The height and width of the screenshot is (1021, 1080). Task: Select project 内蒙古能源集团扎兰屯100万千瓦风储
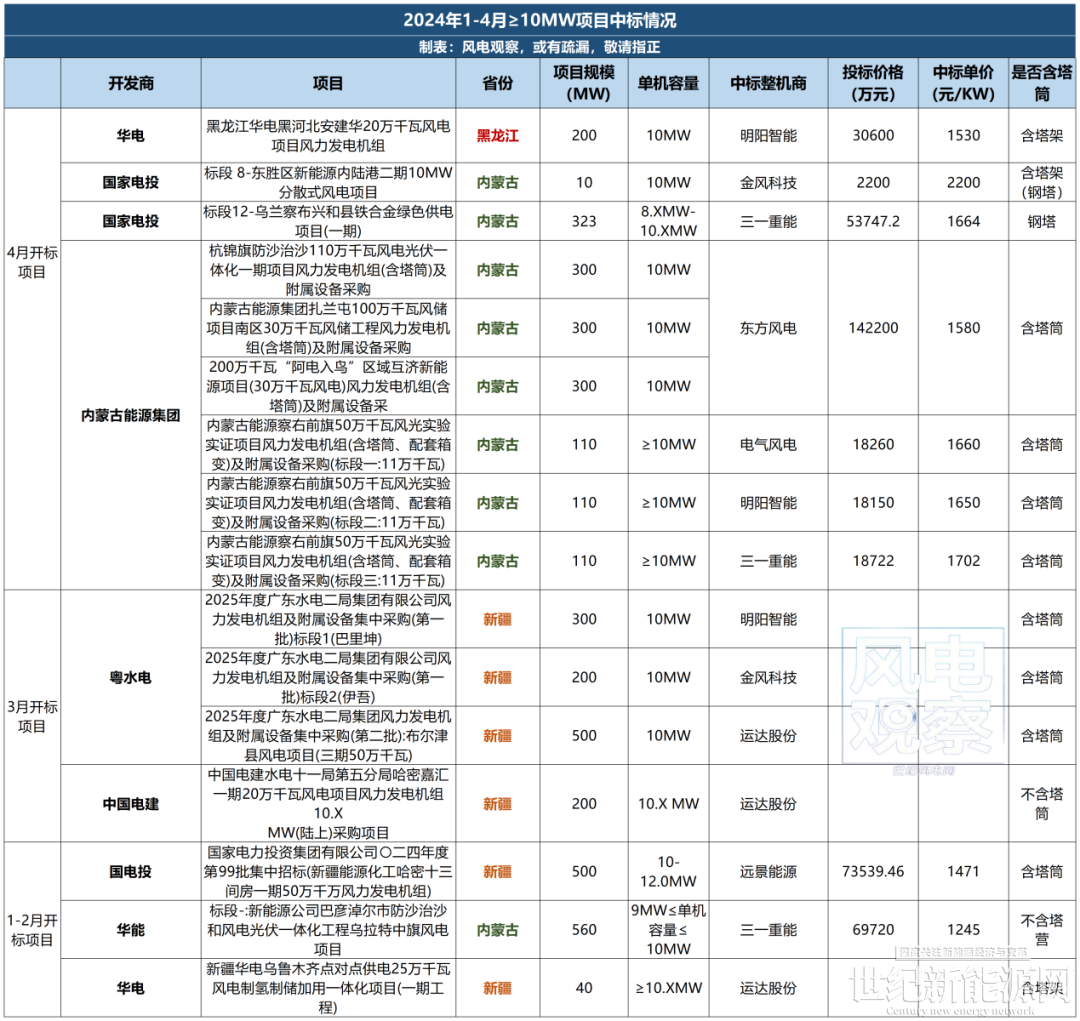328,328
